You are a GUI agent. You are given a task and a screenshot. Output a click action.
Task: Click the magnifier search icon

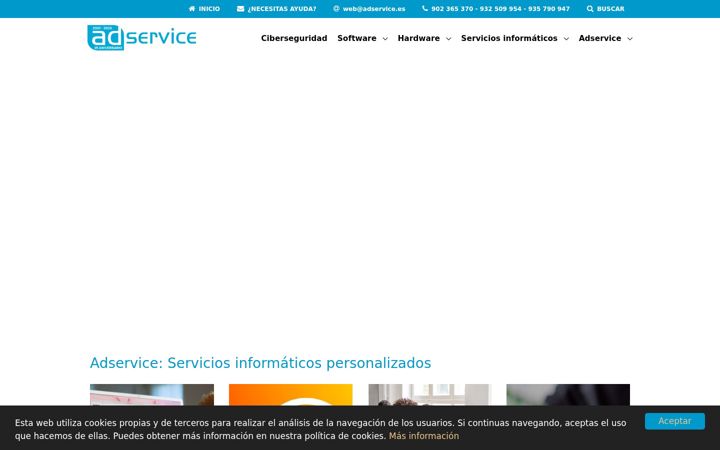pyautogui.click(x=590, y=9)
